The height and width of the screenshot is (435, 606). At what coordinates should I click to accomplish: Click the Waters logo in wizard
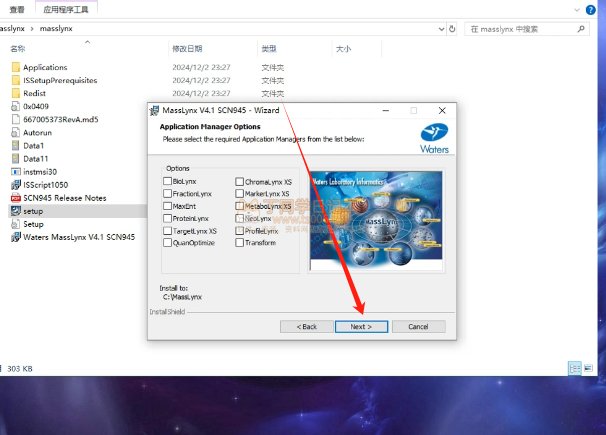pos(434,138)
